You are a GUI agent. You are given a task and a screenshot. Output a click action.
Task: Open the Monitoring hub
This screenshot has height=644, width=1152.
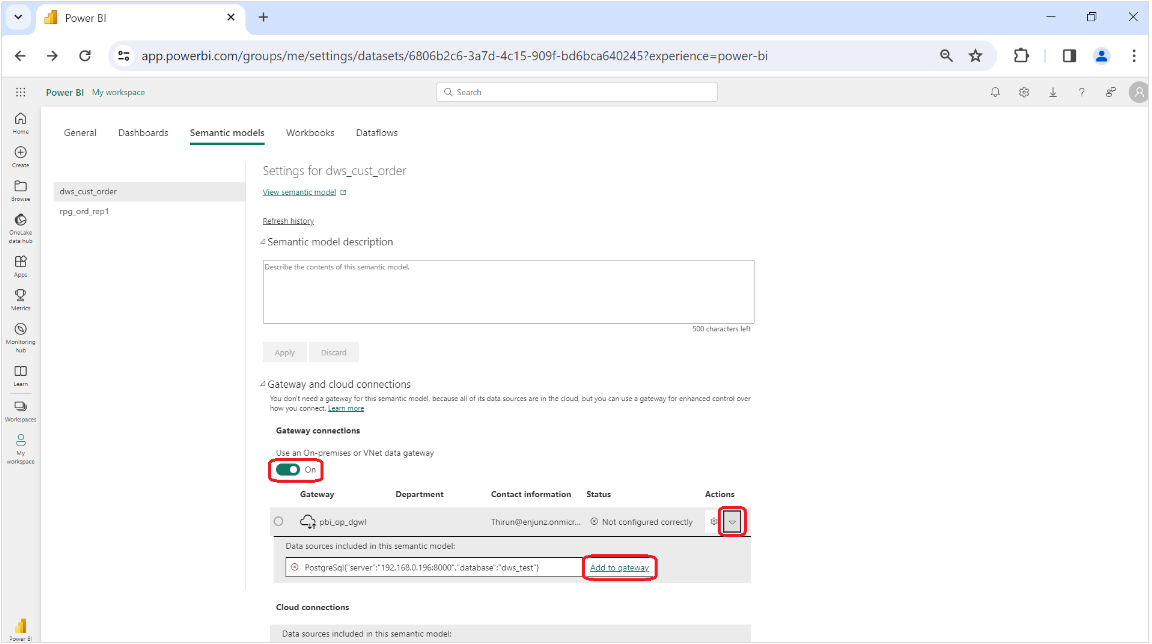[x=21, y=338]
